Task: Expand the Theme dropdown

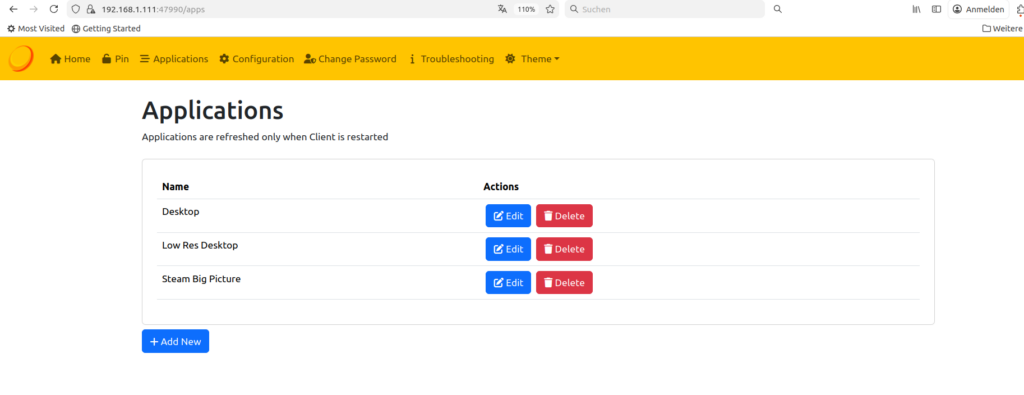Action: (532, 59)
